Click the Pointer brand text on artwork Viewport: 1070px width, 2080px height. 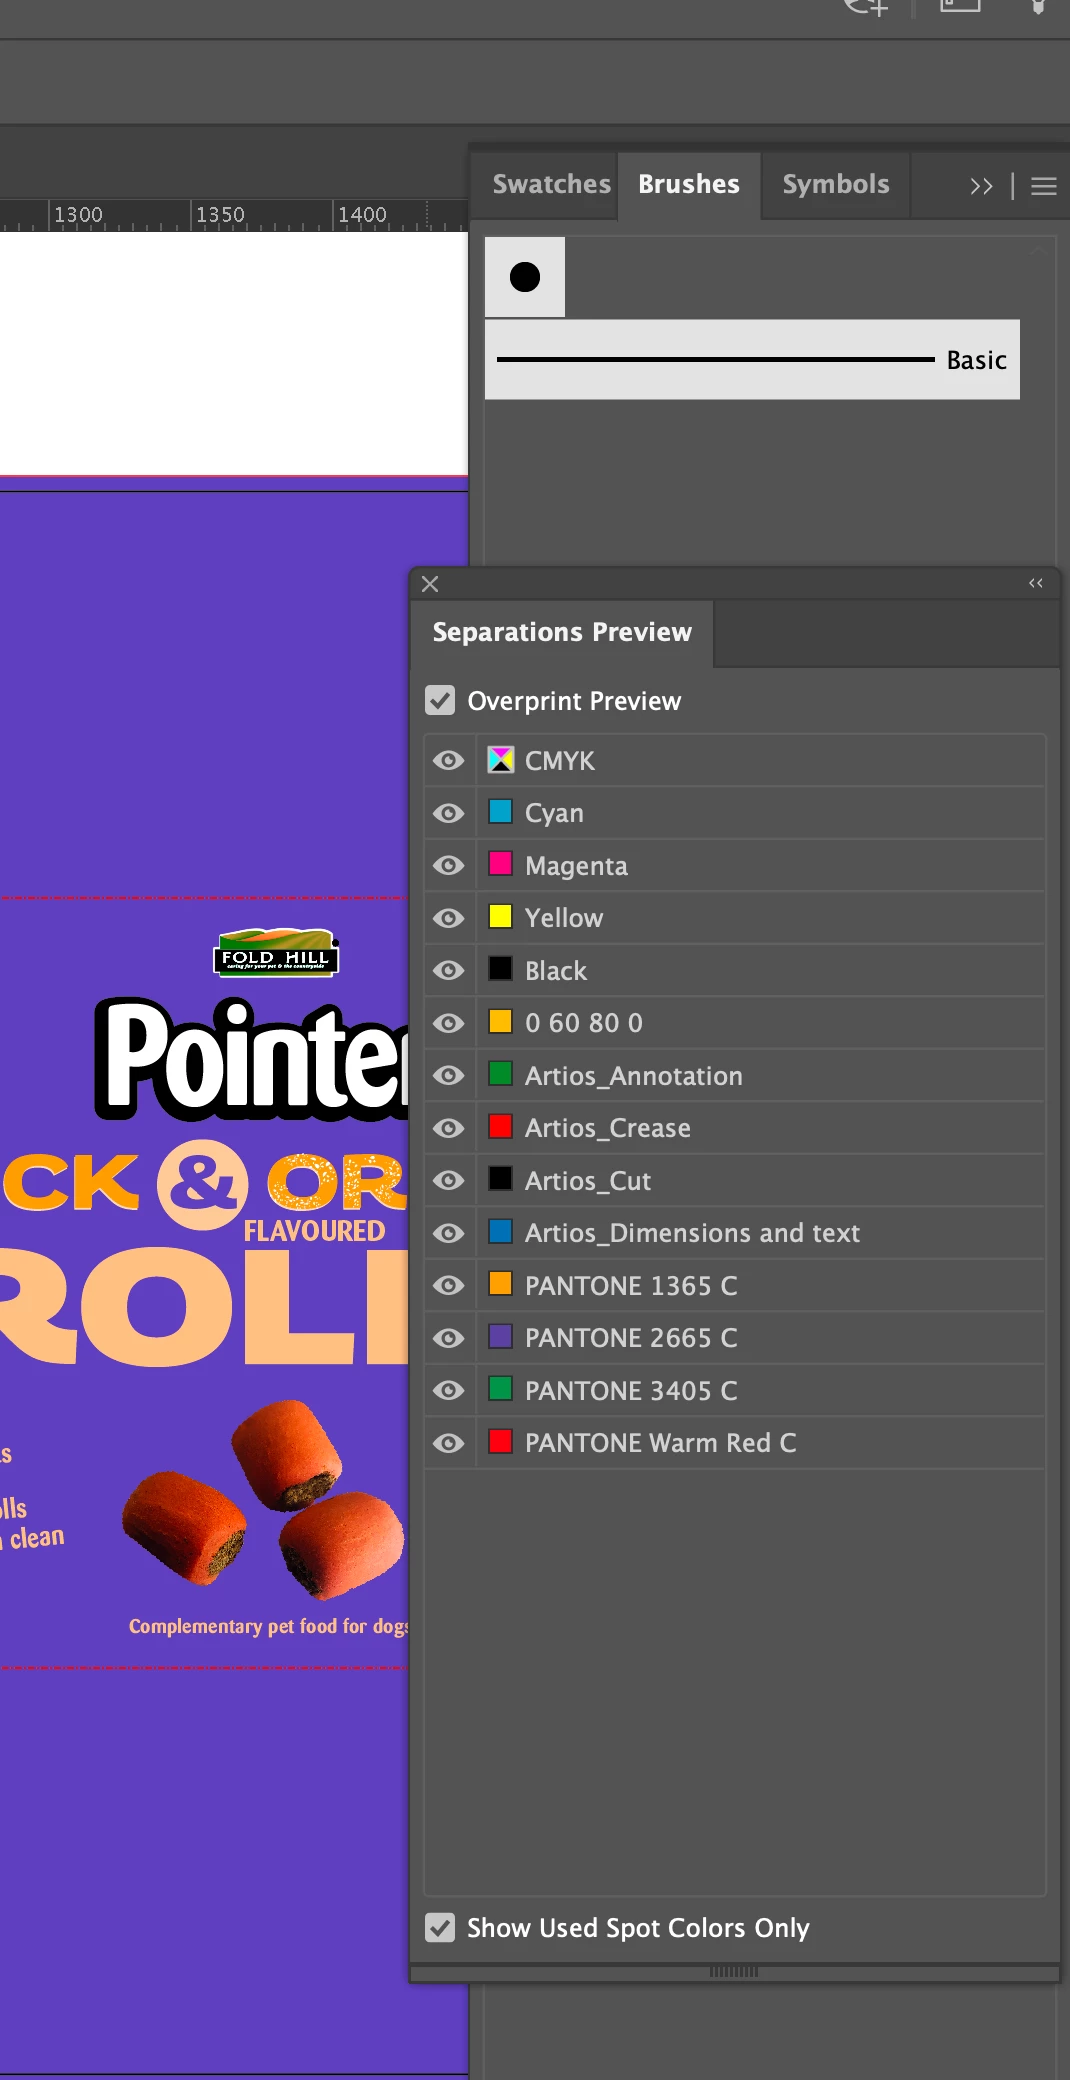click(x=252, y=1059)
